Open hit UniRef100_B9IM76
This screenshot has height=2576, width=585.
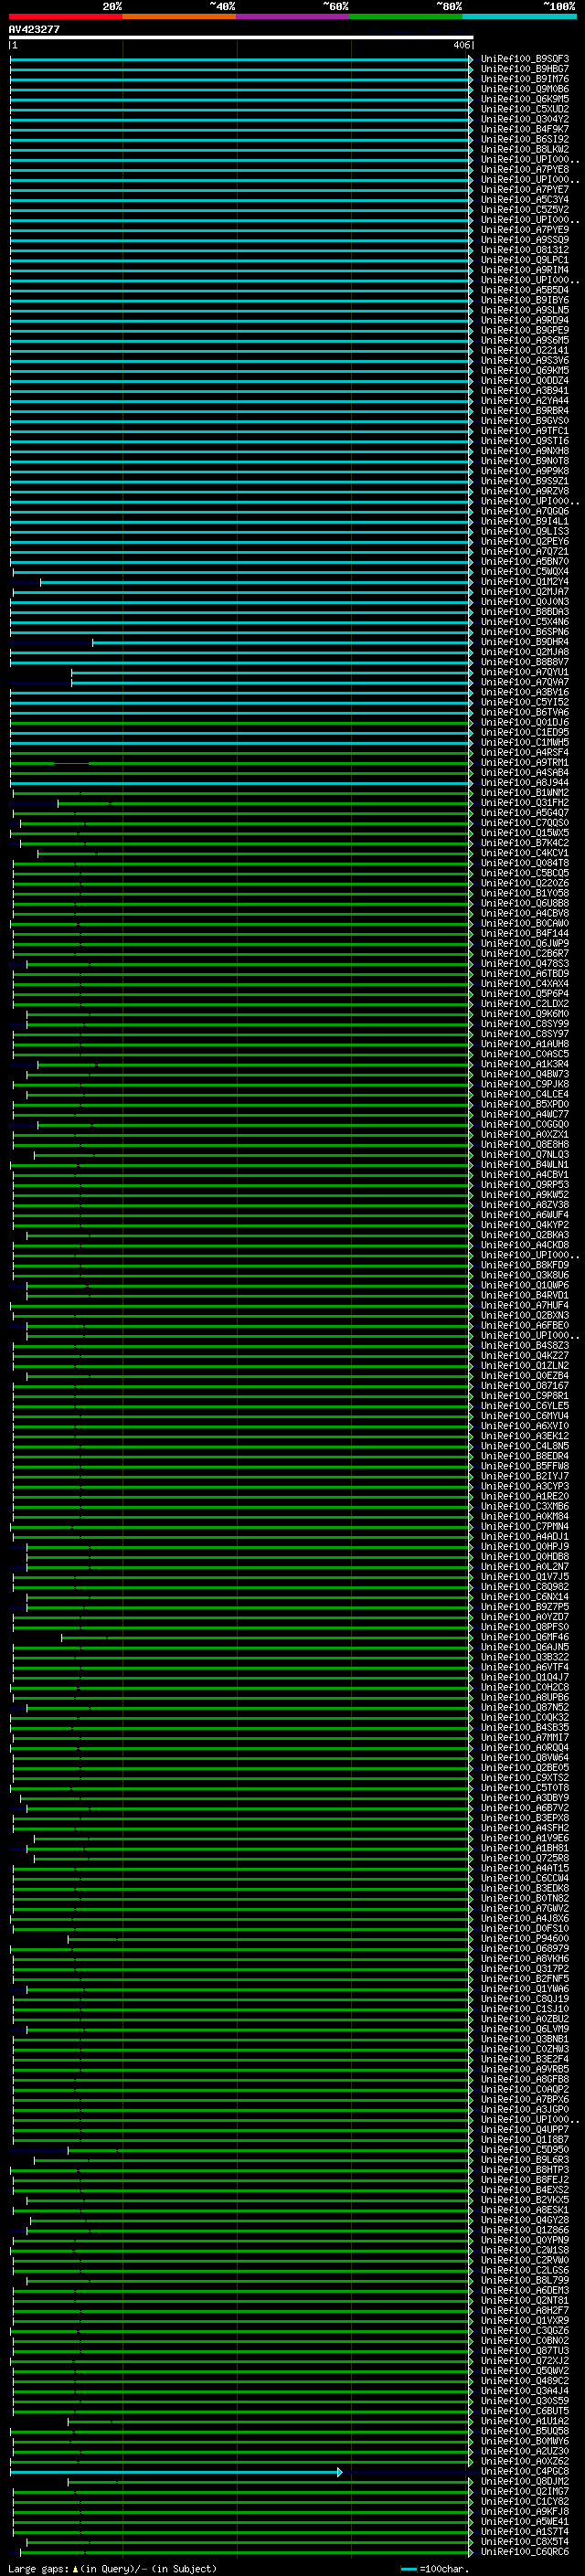(x=525, y=79)
